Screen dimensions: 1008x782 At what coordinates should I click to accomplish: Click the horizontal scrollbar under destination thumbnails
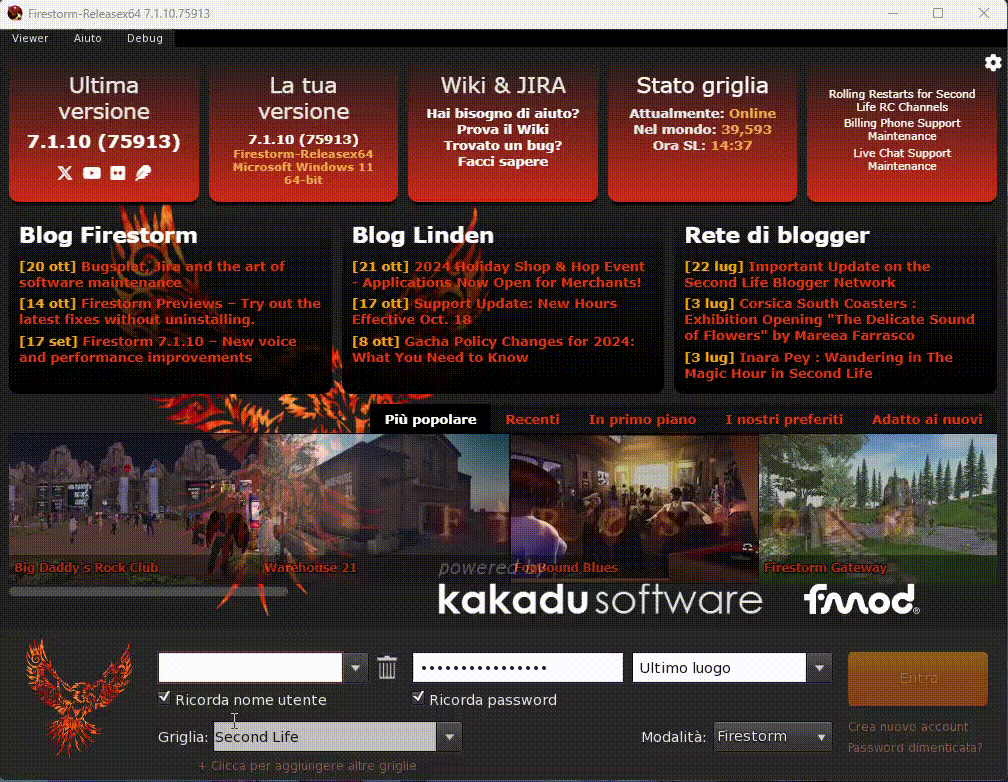pos(148,591)
